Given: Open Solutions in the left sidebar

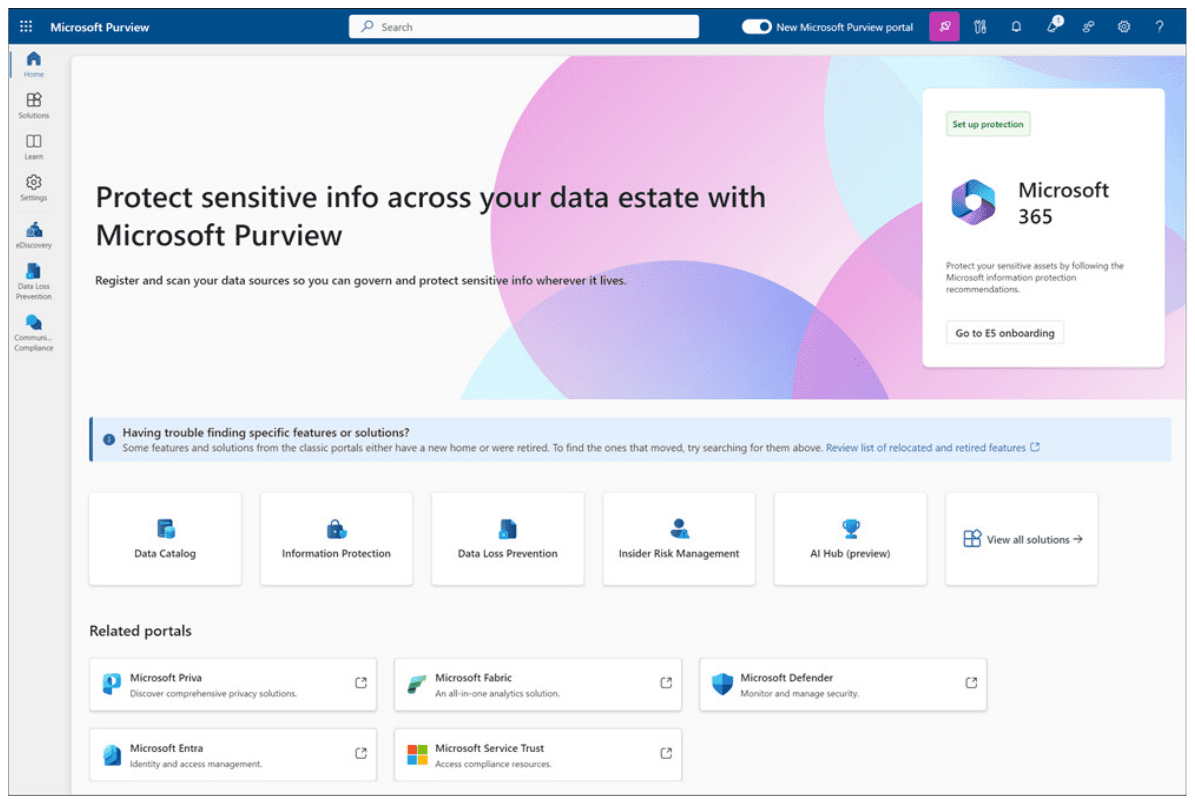Looking at the screenshot, I should pos(34,105).
